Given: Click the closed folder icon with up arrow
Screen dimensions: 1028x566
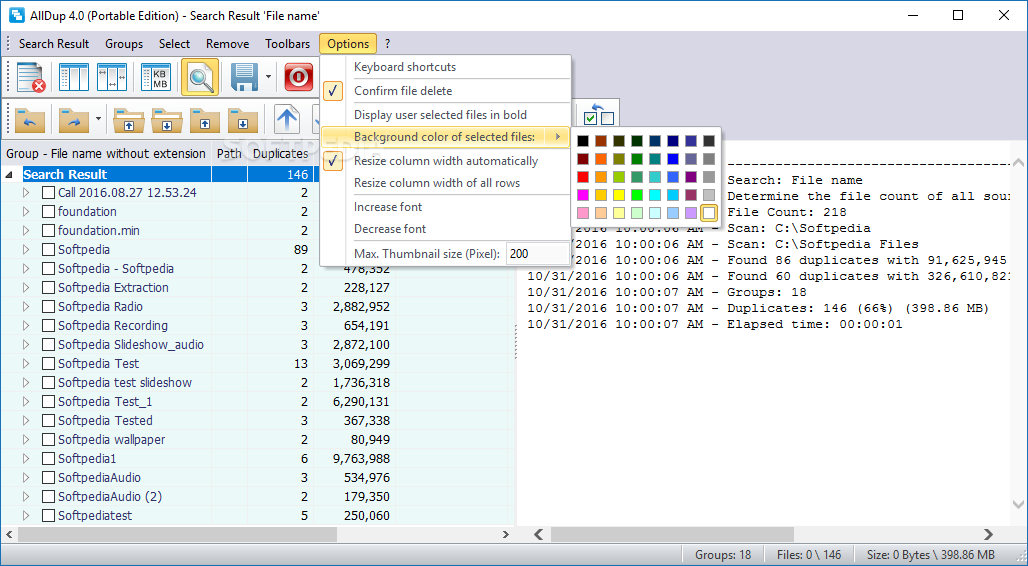Looking at the screenshot, I should 205,121.
